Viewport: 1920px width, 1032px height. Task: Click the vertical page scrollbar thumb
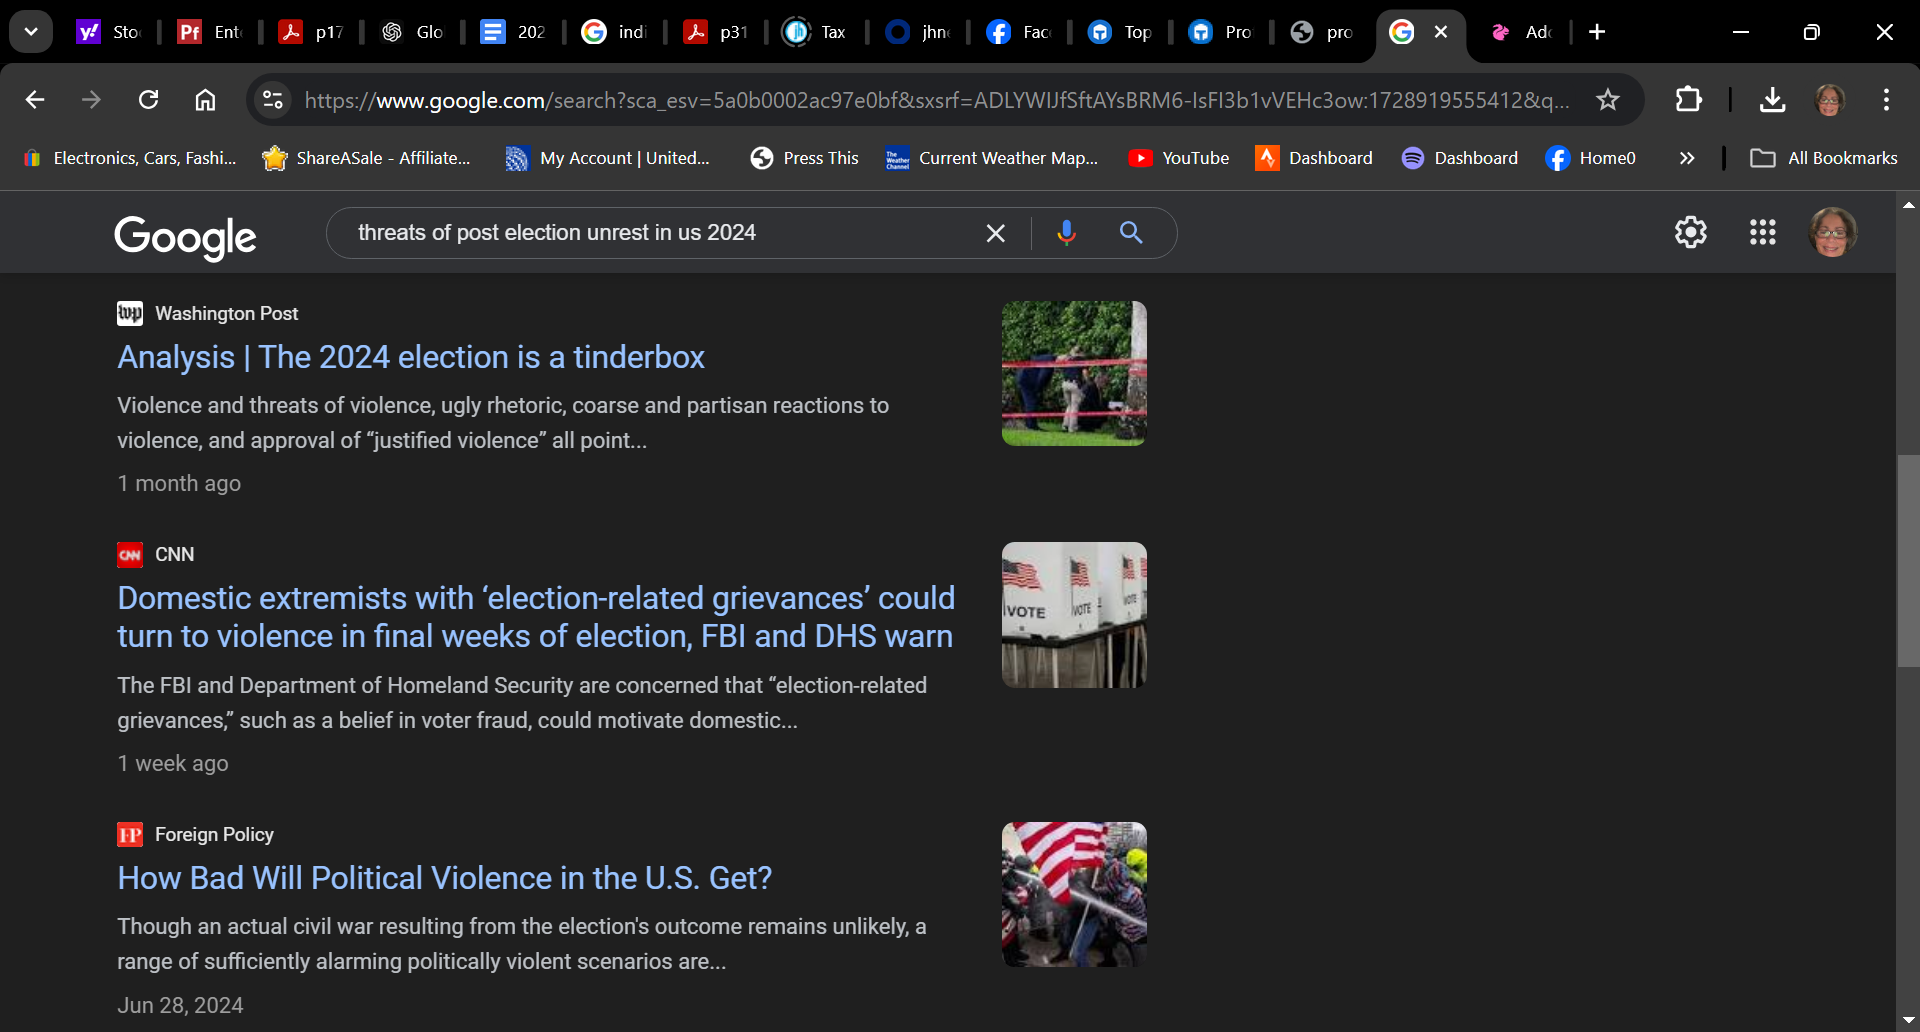(x=1908, y=560)
